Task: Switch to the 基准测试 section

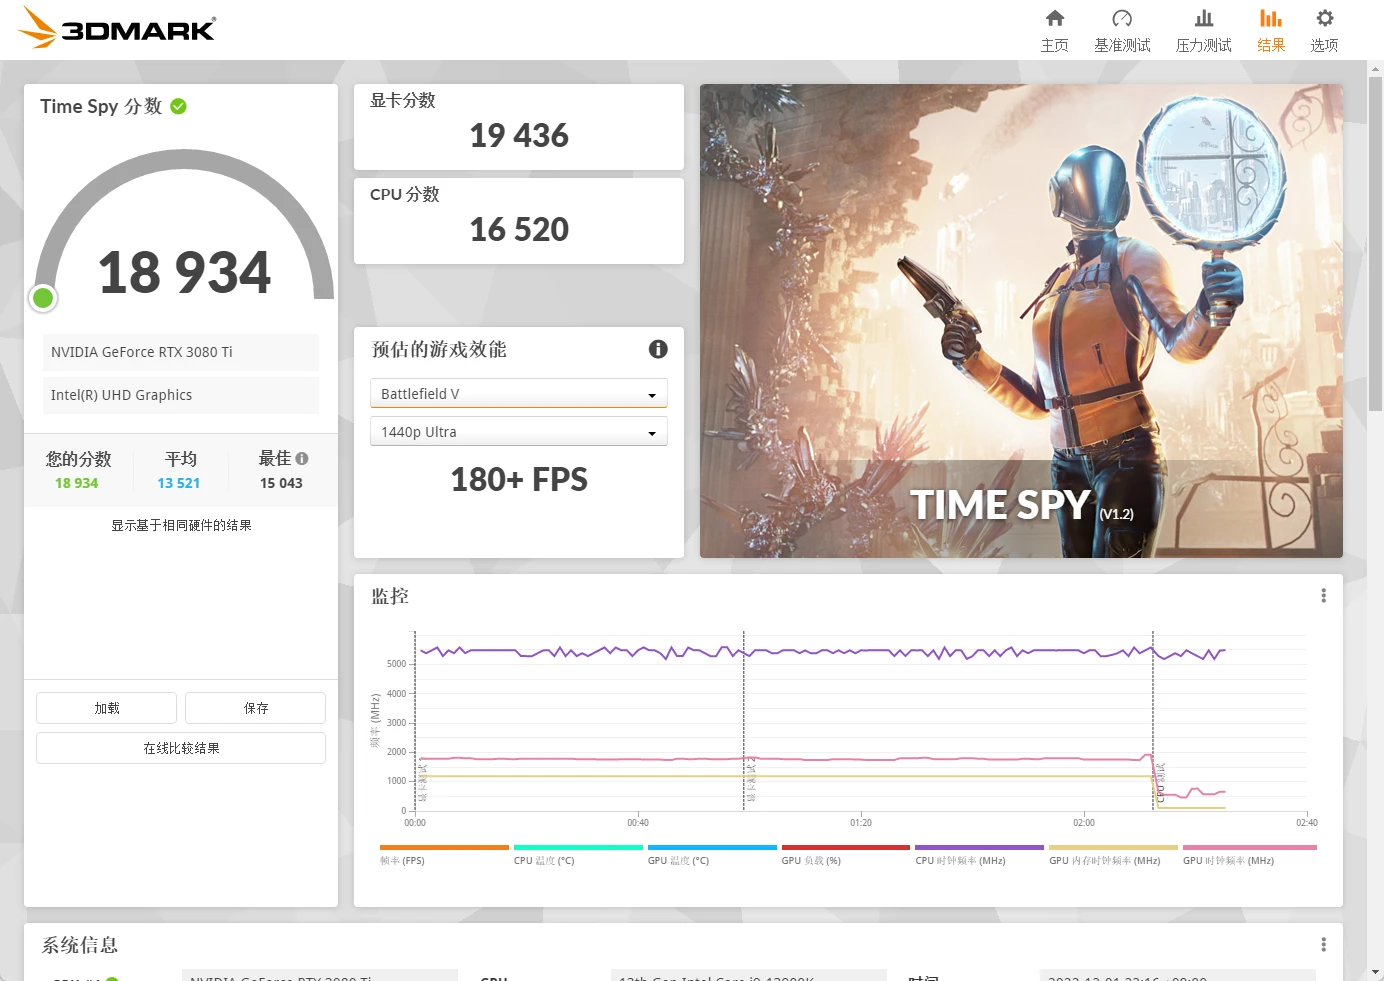Action: point(1122,30)
